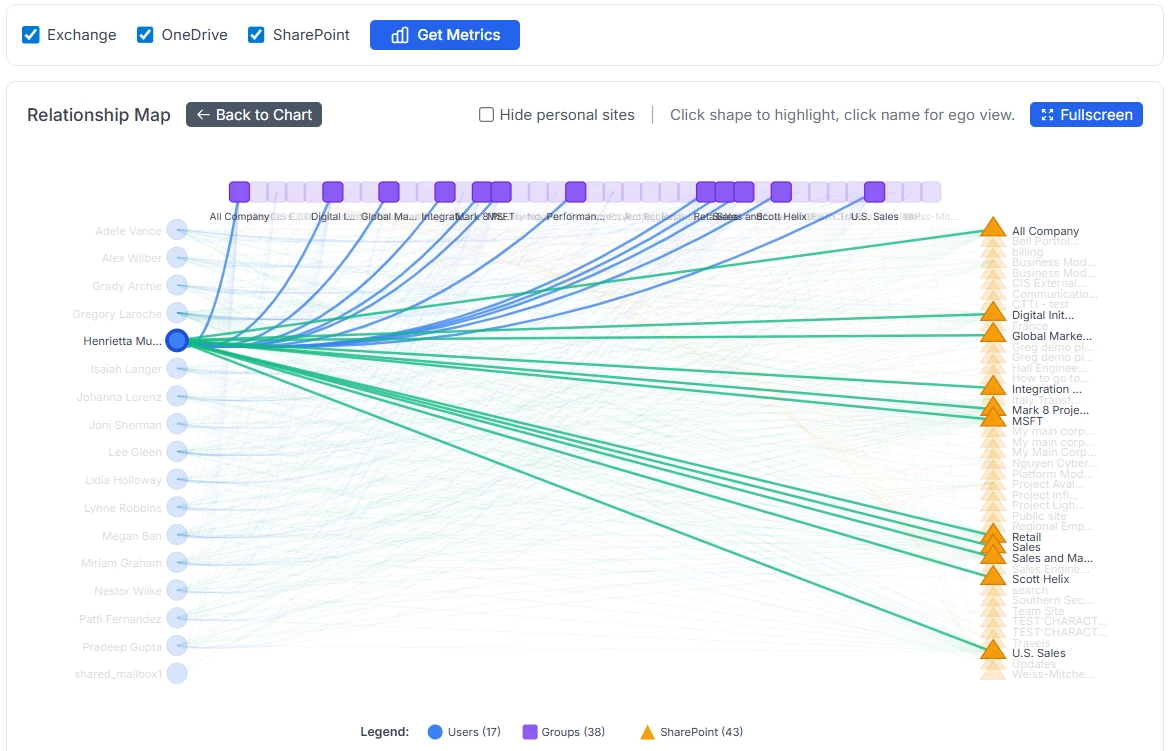Click the Scott Helix orange triangle

click(x=993, y=576)
